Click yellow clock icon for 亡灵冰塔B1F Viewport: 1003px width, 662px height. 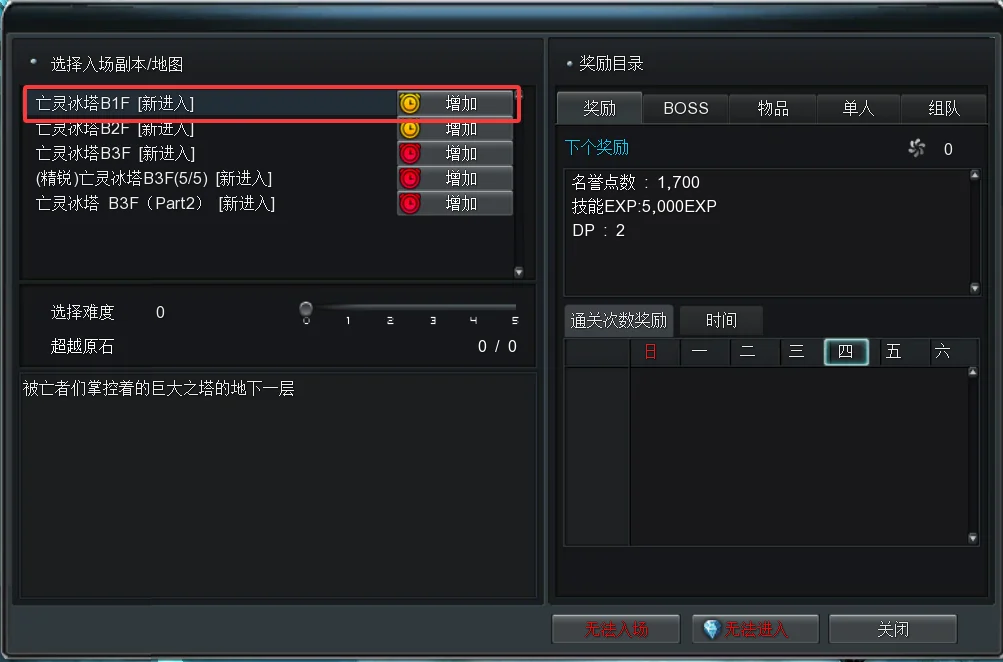pos(410,103)
